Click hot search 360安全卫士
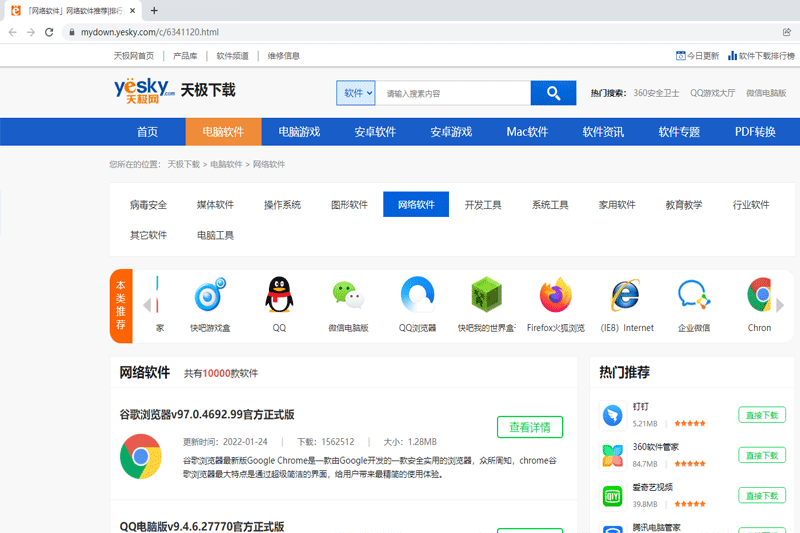The width and height of the screenshot is (800, 533). tap(656, 93)
